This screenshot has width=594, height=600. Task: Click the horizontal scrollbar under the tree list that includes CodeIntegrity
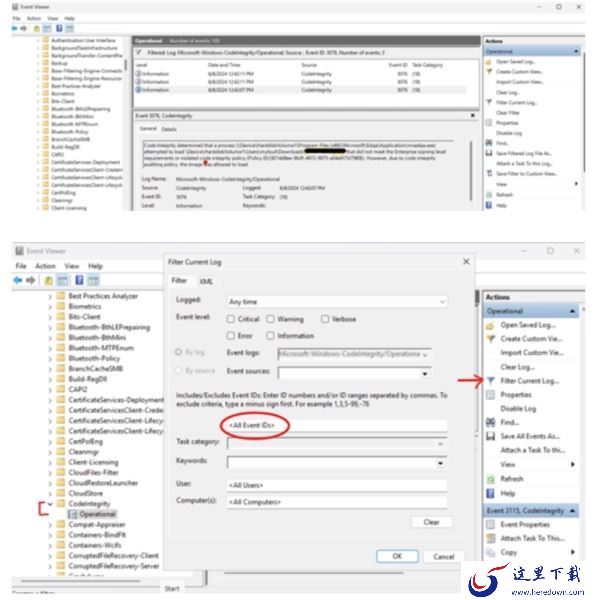click(x=80, y=581)
